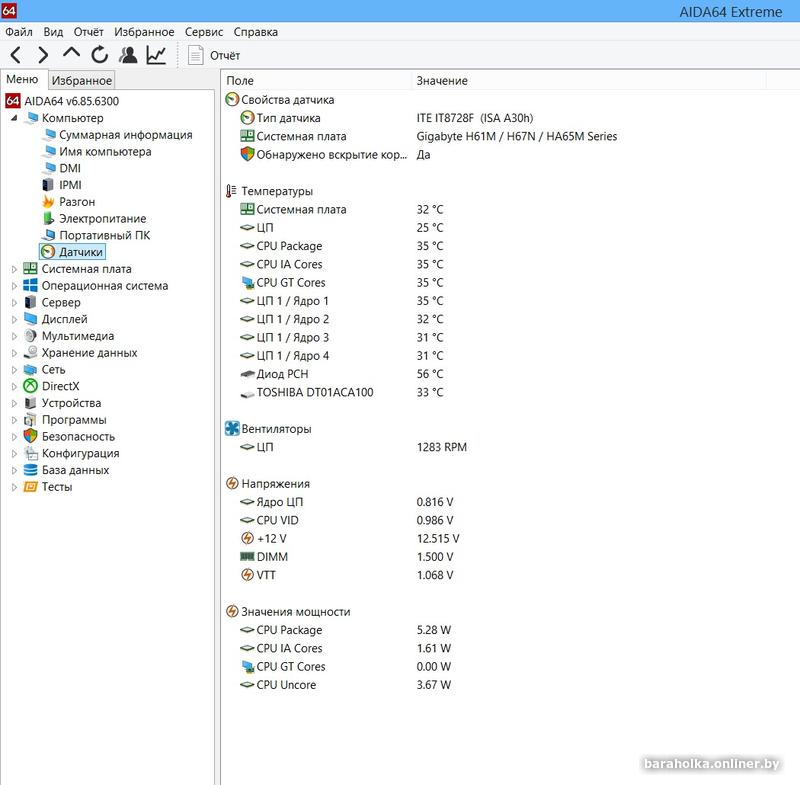Screen dimensions: 800x785
Task: Open the Вид menu
Action: 53,32
